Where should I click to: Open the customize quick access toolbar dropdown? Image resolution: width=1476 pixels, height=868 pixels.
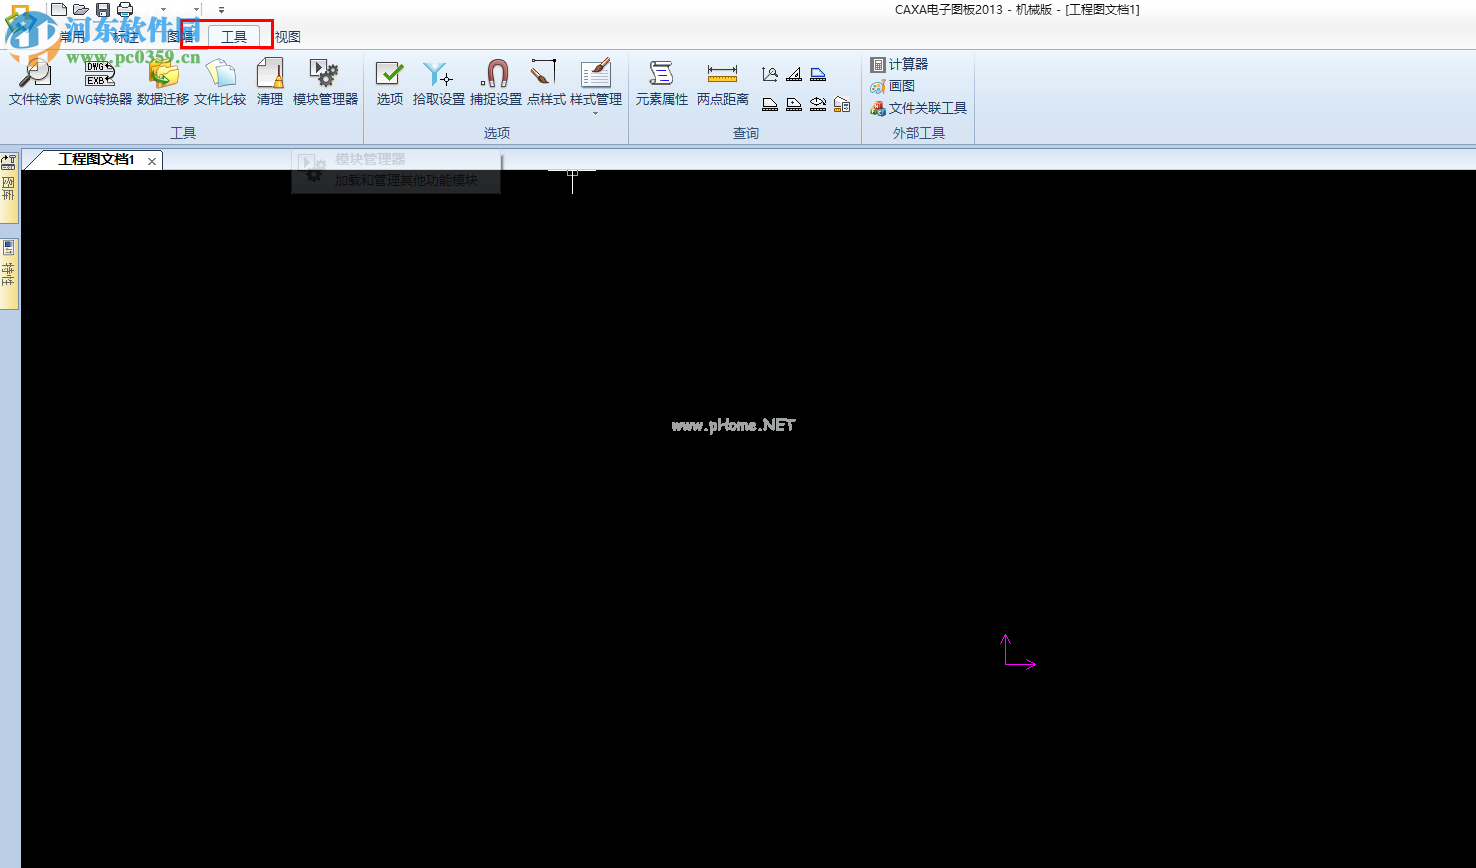(x=221, y=9)
